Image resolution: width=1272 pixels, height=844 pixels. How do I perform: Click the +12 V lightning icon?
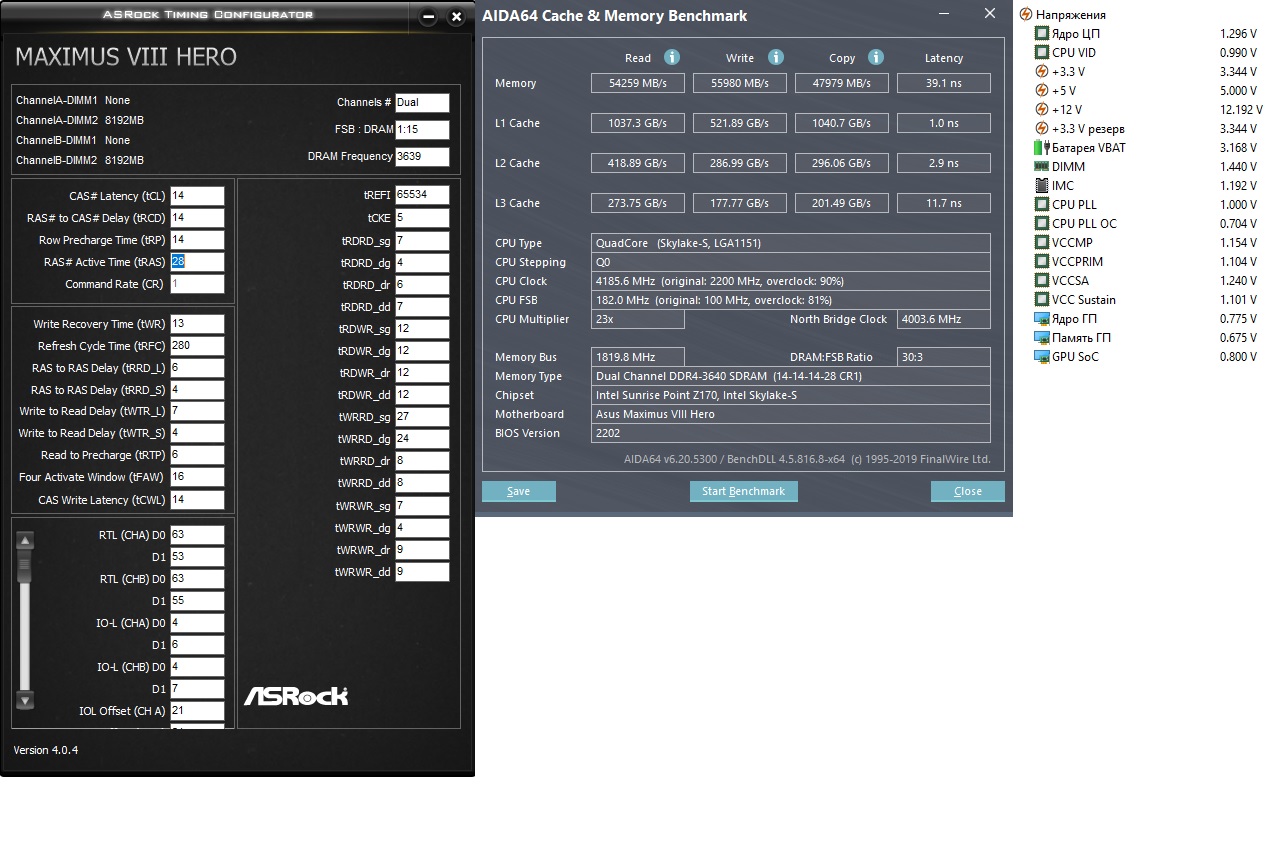1042,110
